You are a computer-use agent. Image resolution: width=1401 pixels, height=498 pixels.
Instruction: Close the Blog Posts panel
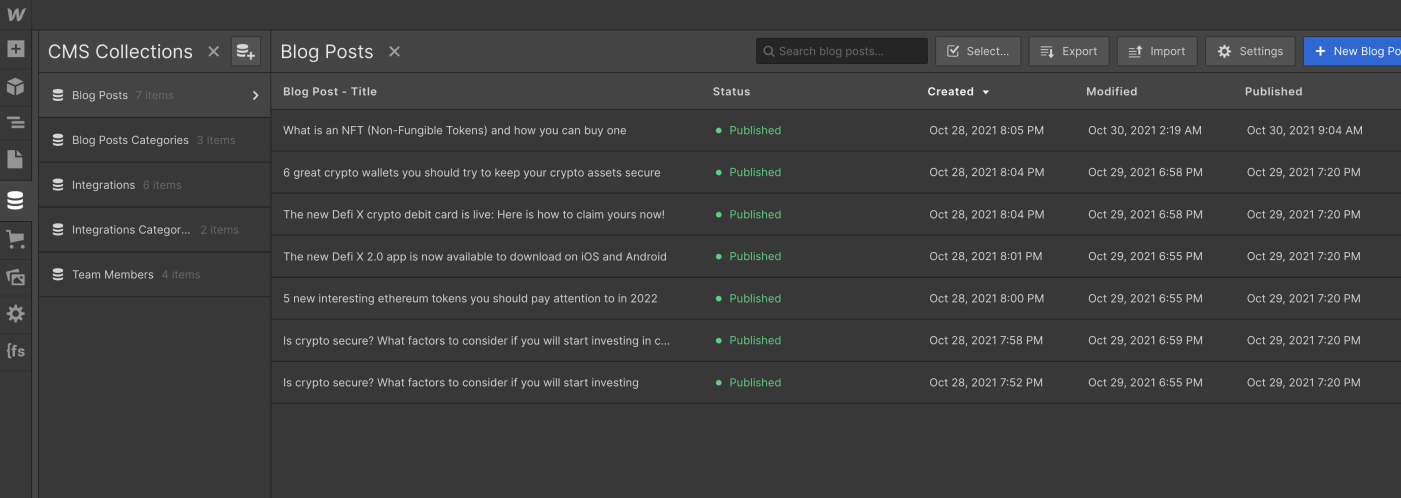pyautogui.click(x=394, y=51)
